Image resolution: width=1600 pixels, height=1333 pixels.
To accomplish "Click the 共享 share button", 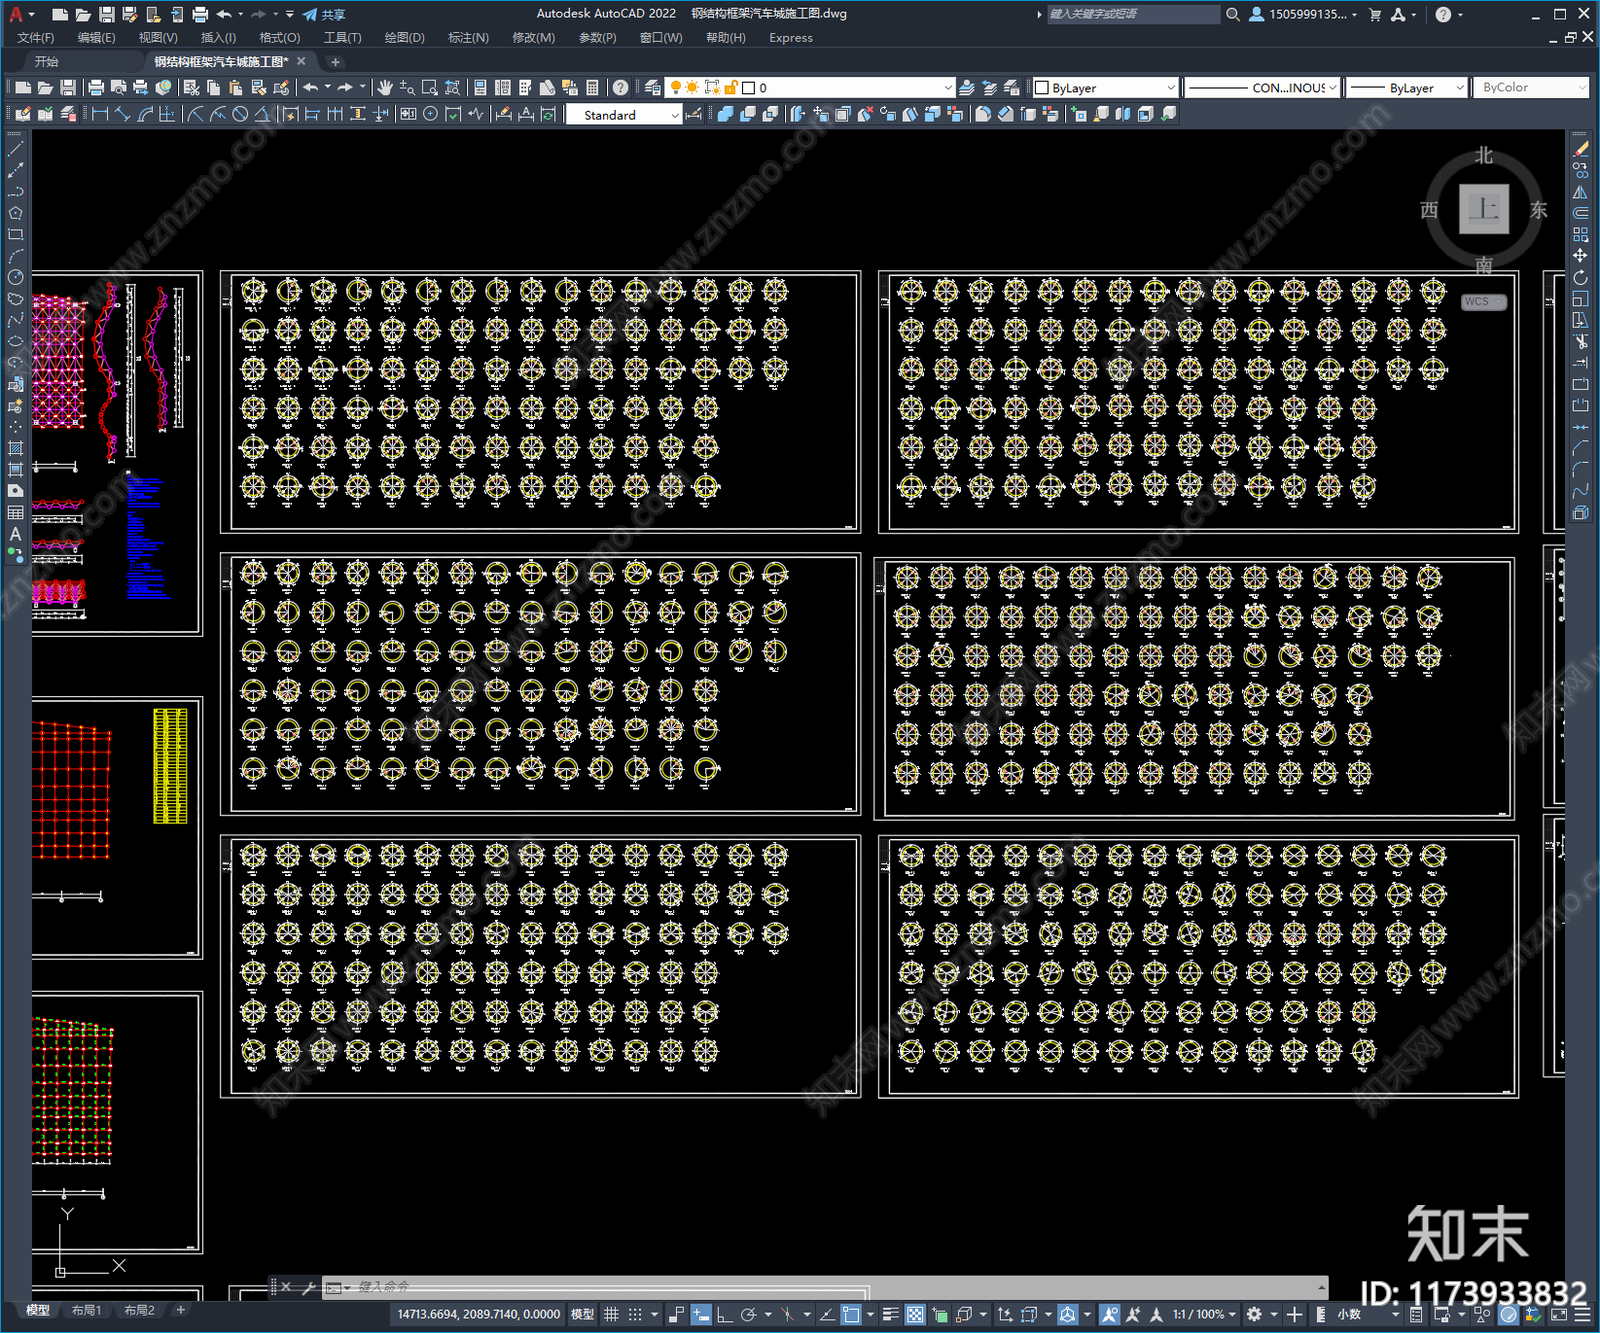I will point(324,14).
